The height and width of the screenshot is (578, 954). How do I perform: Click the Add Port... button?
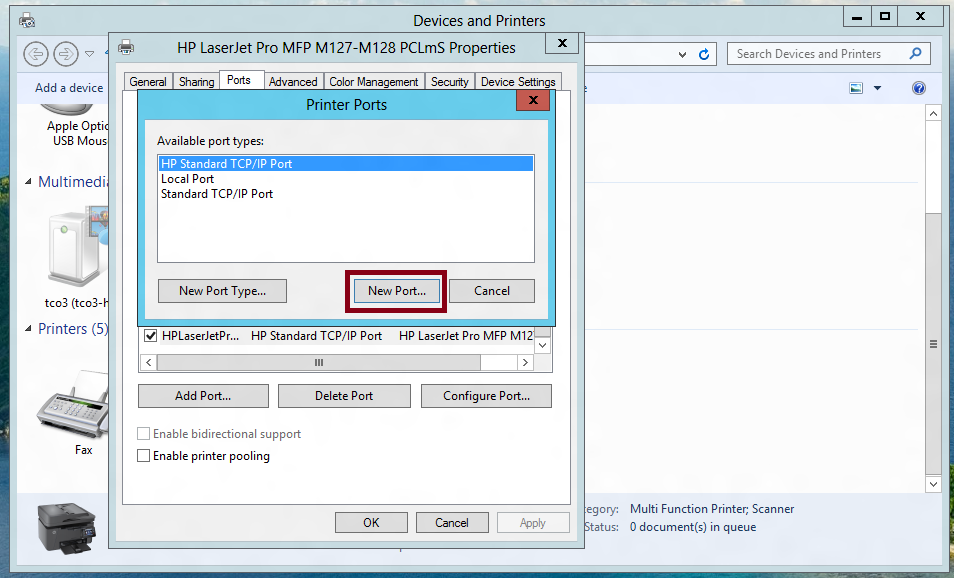(203, 396)
